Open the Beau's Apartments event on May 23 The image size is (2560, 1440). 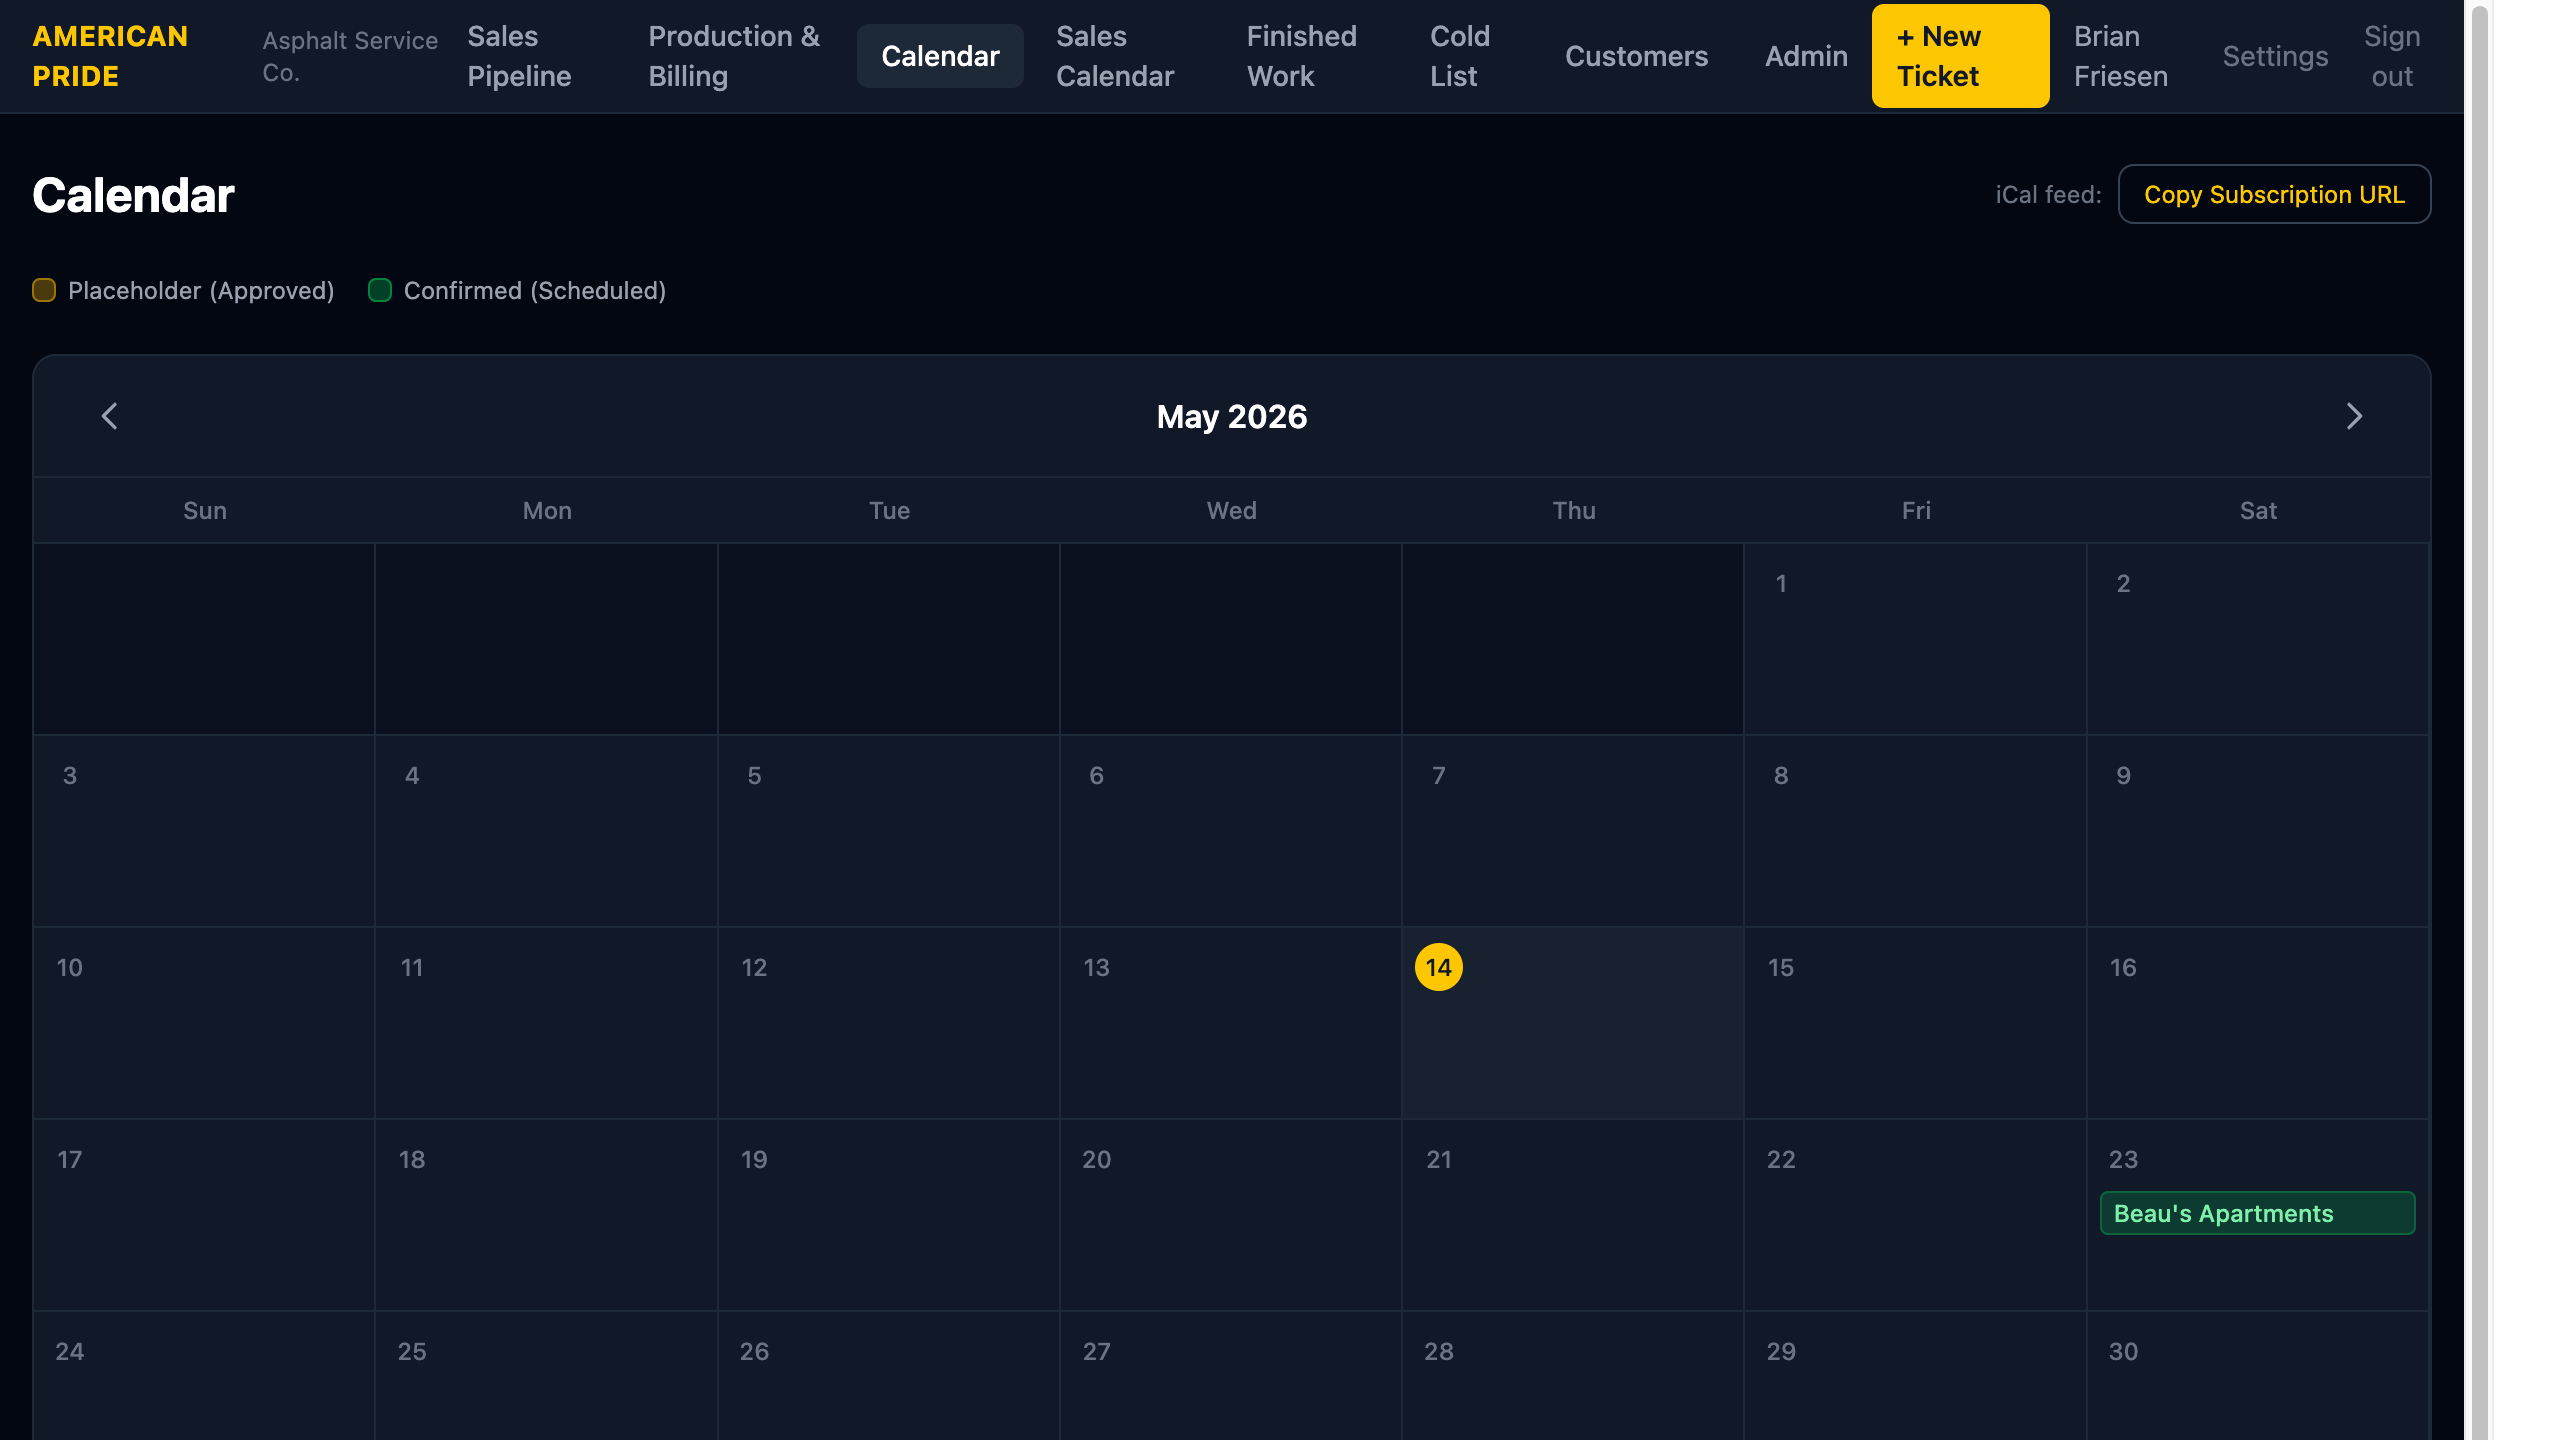point(2257,1213)
